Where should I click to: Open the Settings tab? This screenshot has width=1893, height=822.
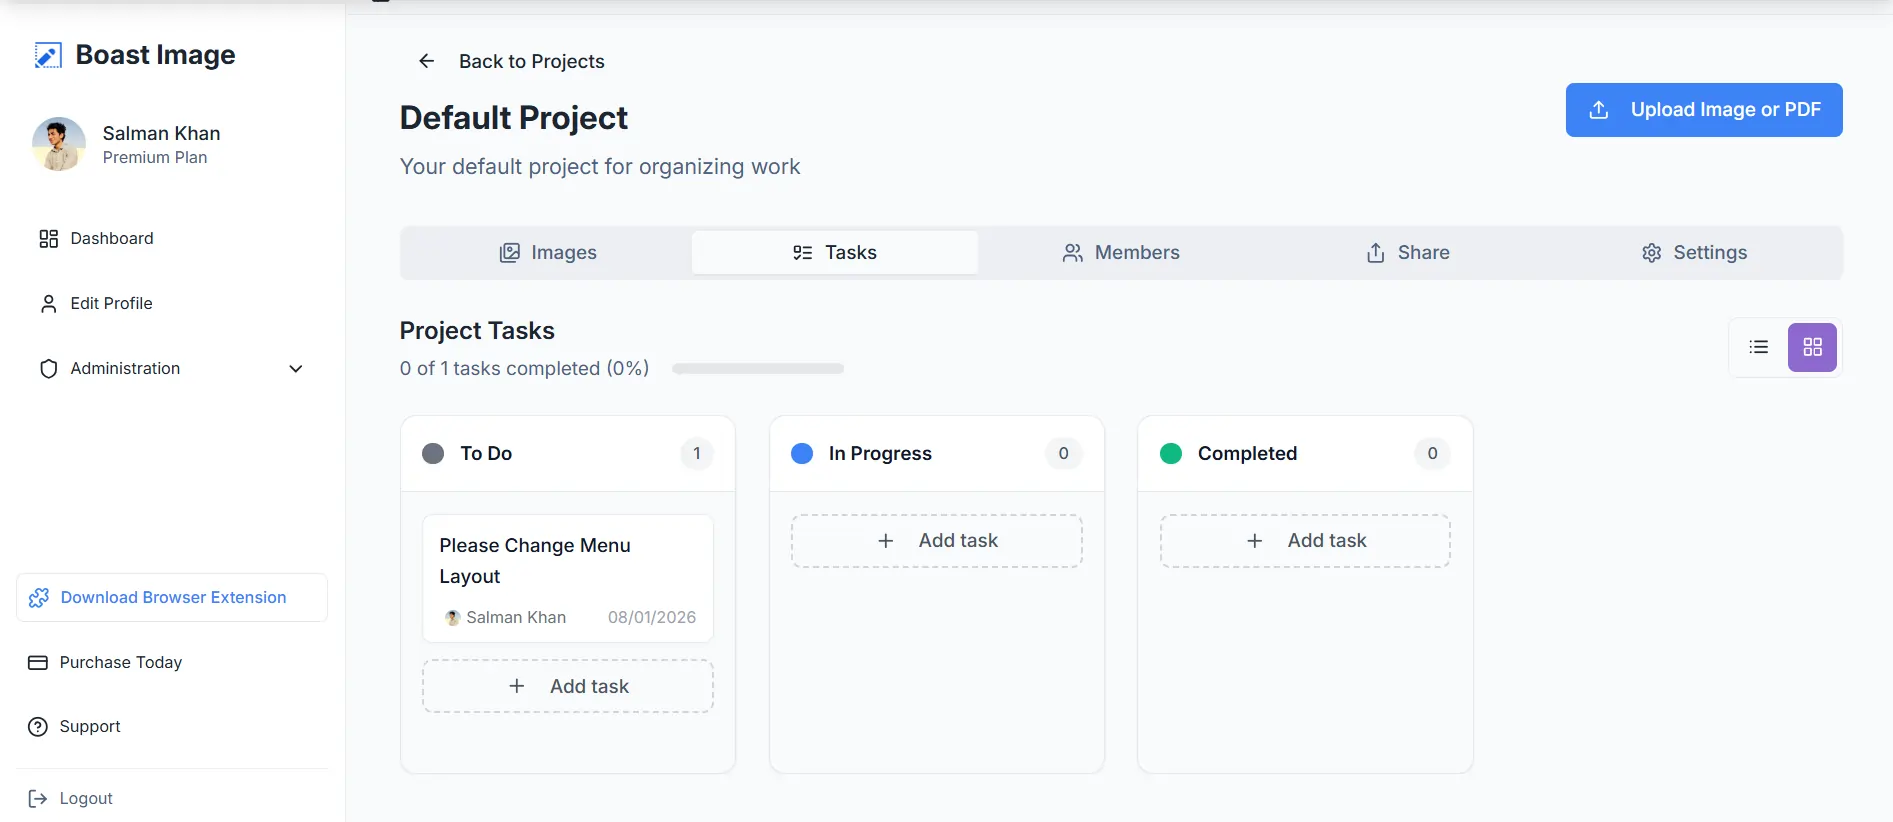click(x=1695, y=253)
